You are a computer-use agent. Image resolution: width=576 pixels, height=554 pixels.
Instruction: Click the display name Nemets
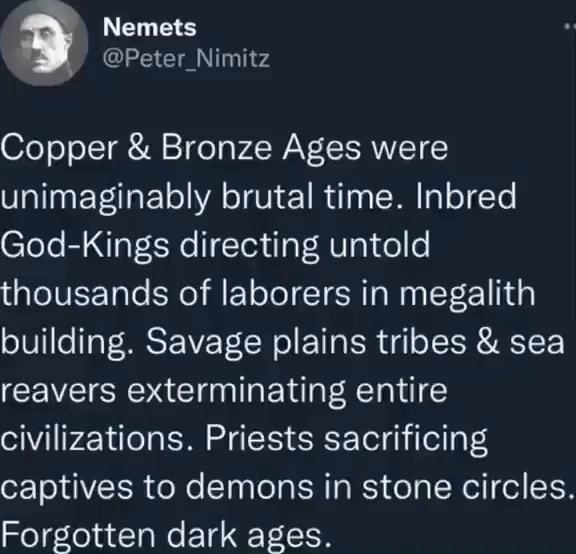point(150,28)
